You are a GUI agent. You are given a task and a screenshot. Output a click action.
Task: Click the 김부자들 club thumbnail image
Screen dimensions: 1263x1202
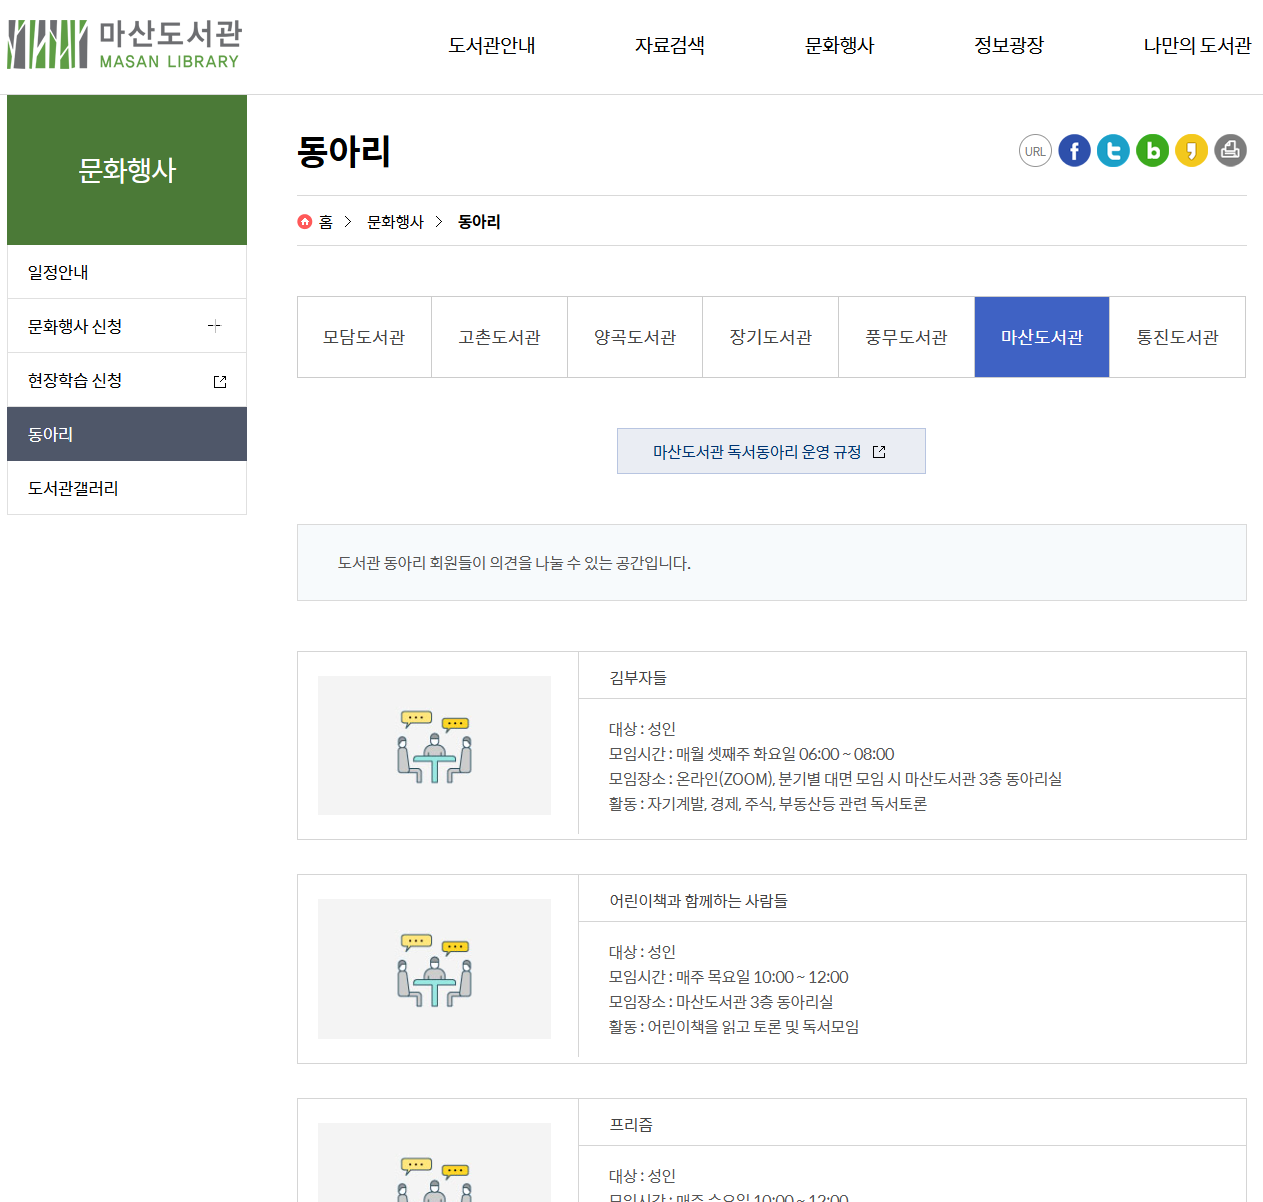434,745
